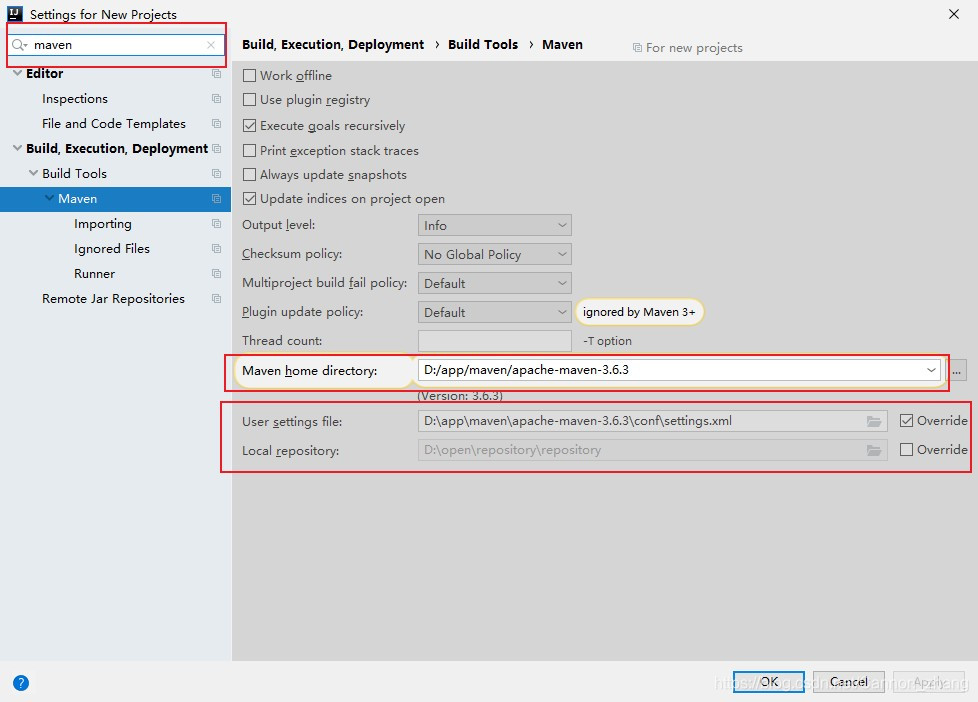Click the copy icon next to Build, Execution, Deployment
Image resolution: width=978 pixels, height=702 pixels.
pyautogui.click(x=216, y=149)
